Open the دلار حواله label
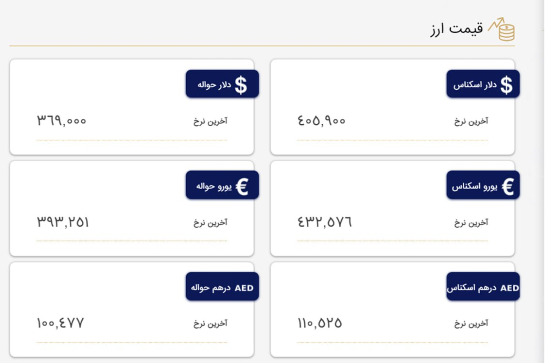Screen dimensions: 545x363 click(x=214, y=85)
